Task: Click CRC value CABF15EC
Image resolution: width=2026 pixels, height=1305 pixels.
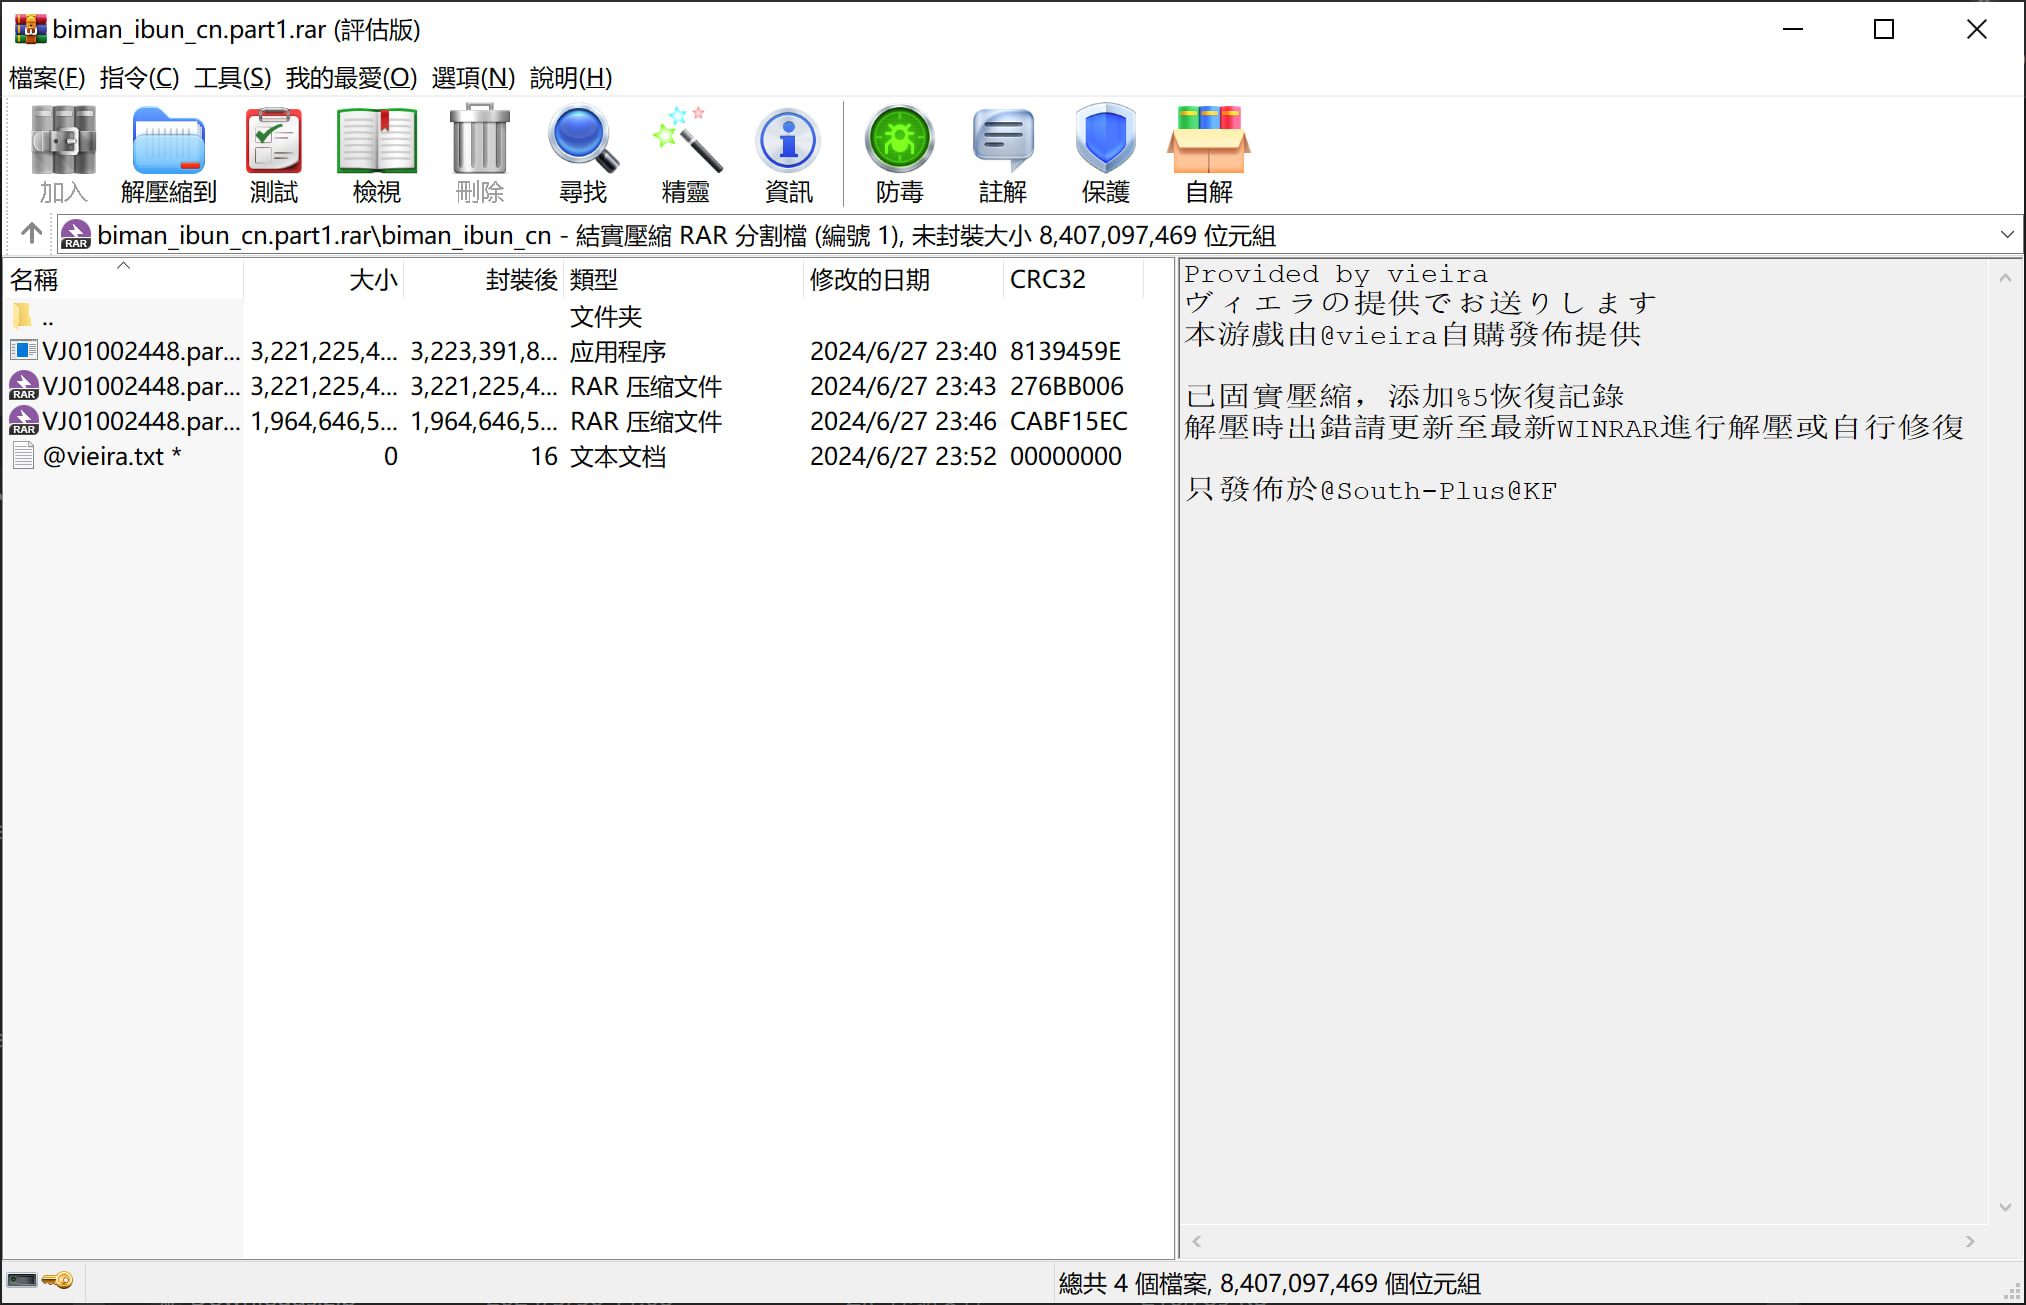Action: click(1068, 421)
